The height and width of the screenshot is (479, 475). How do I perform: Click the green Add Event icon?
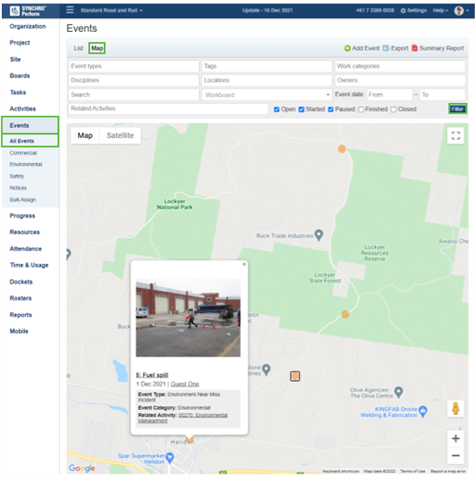347,48
